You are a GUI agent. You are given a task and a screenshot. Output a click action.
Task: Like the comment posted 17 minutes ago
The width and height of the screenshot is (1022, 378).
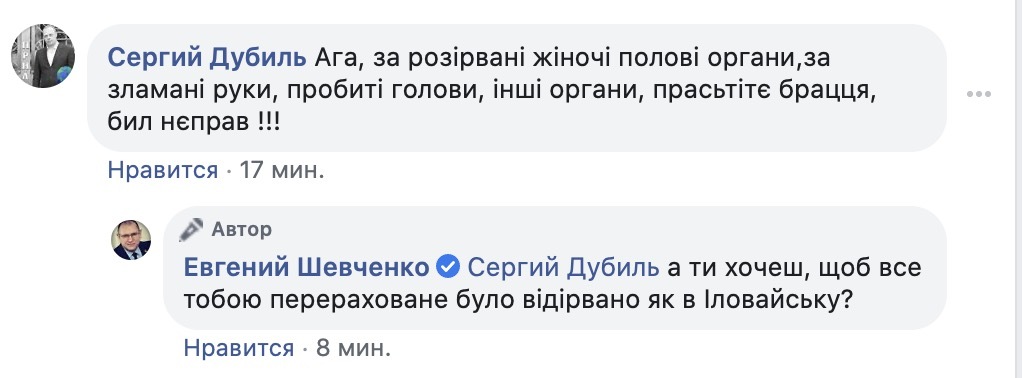pyautogui.click(x=162, y=171)
